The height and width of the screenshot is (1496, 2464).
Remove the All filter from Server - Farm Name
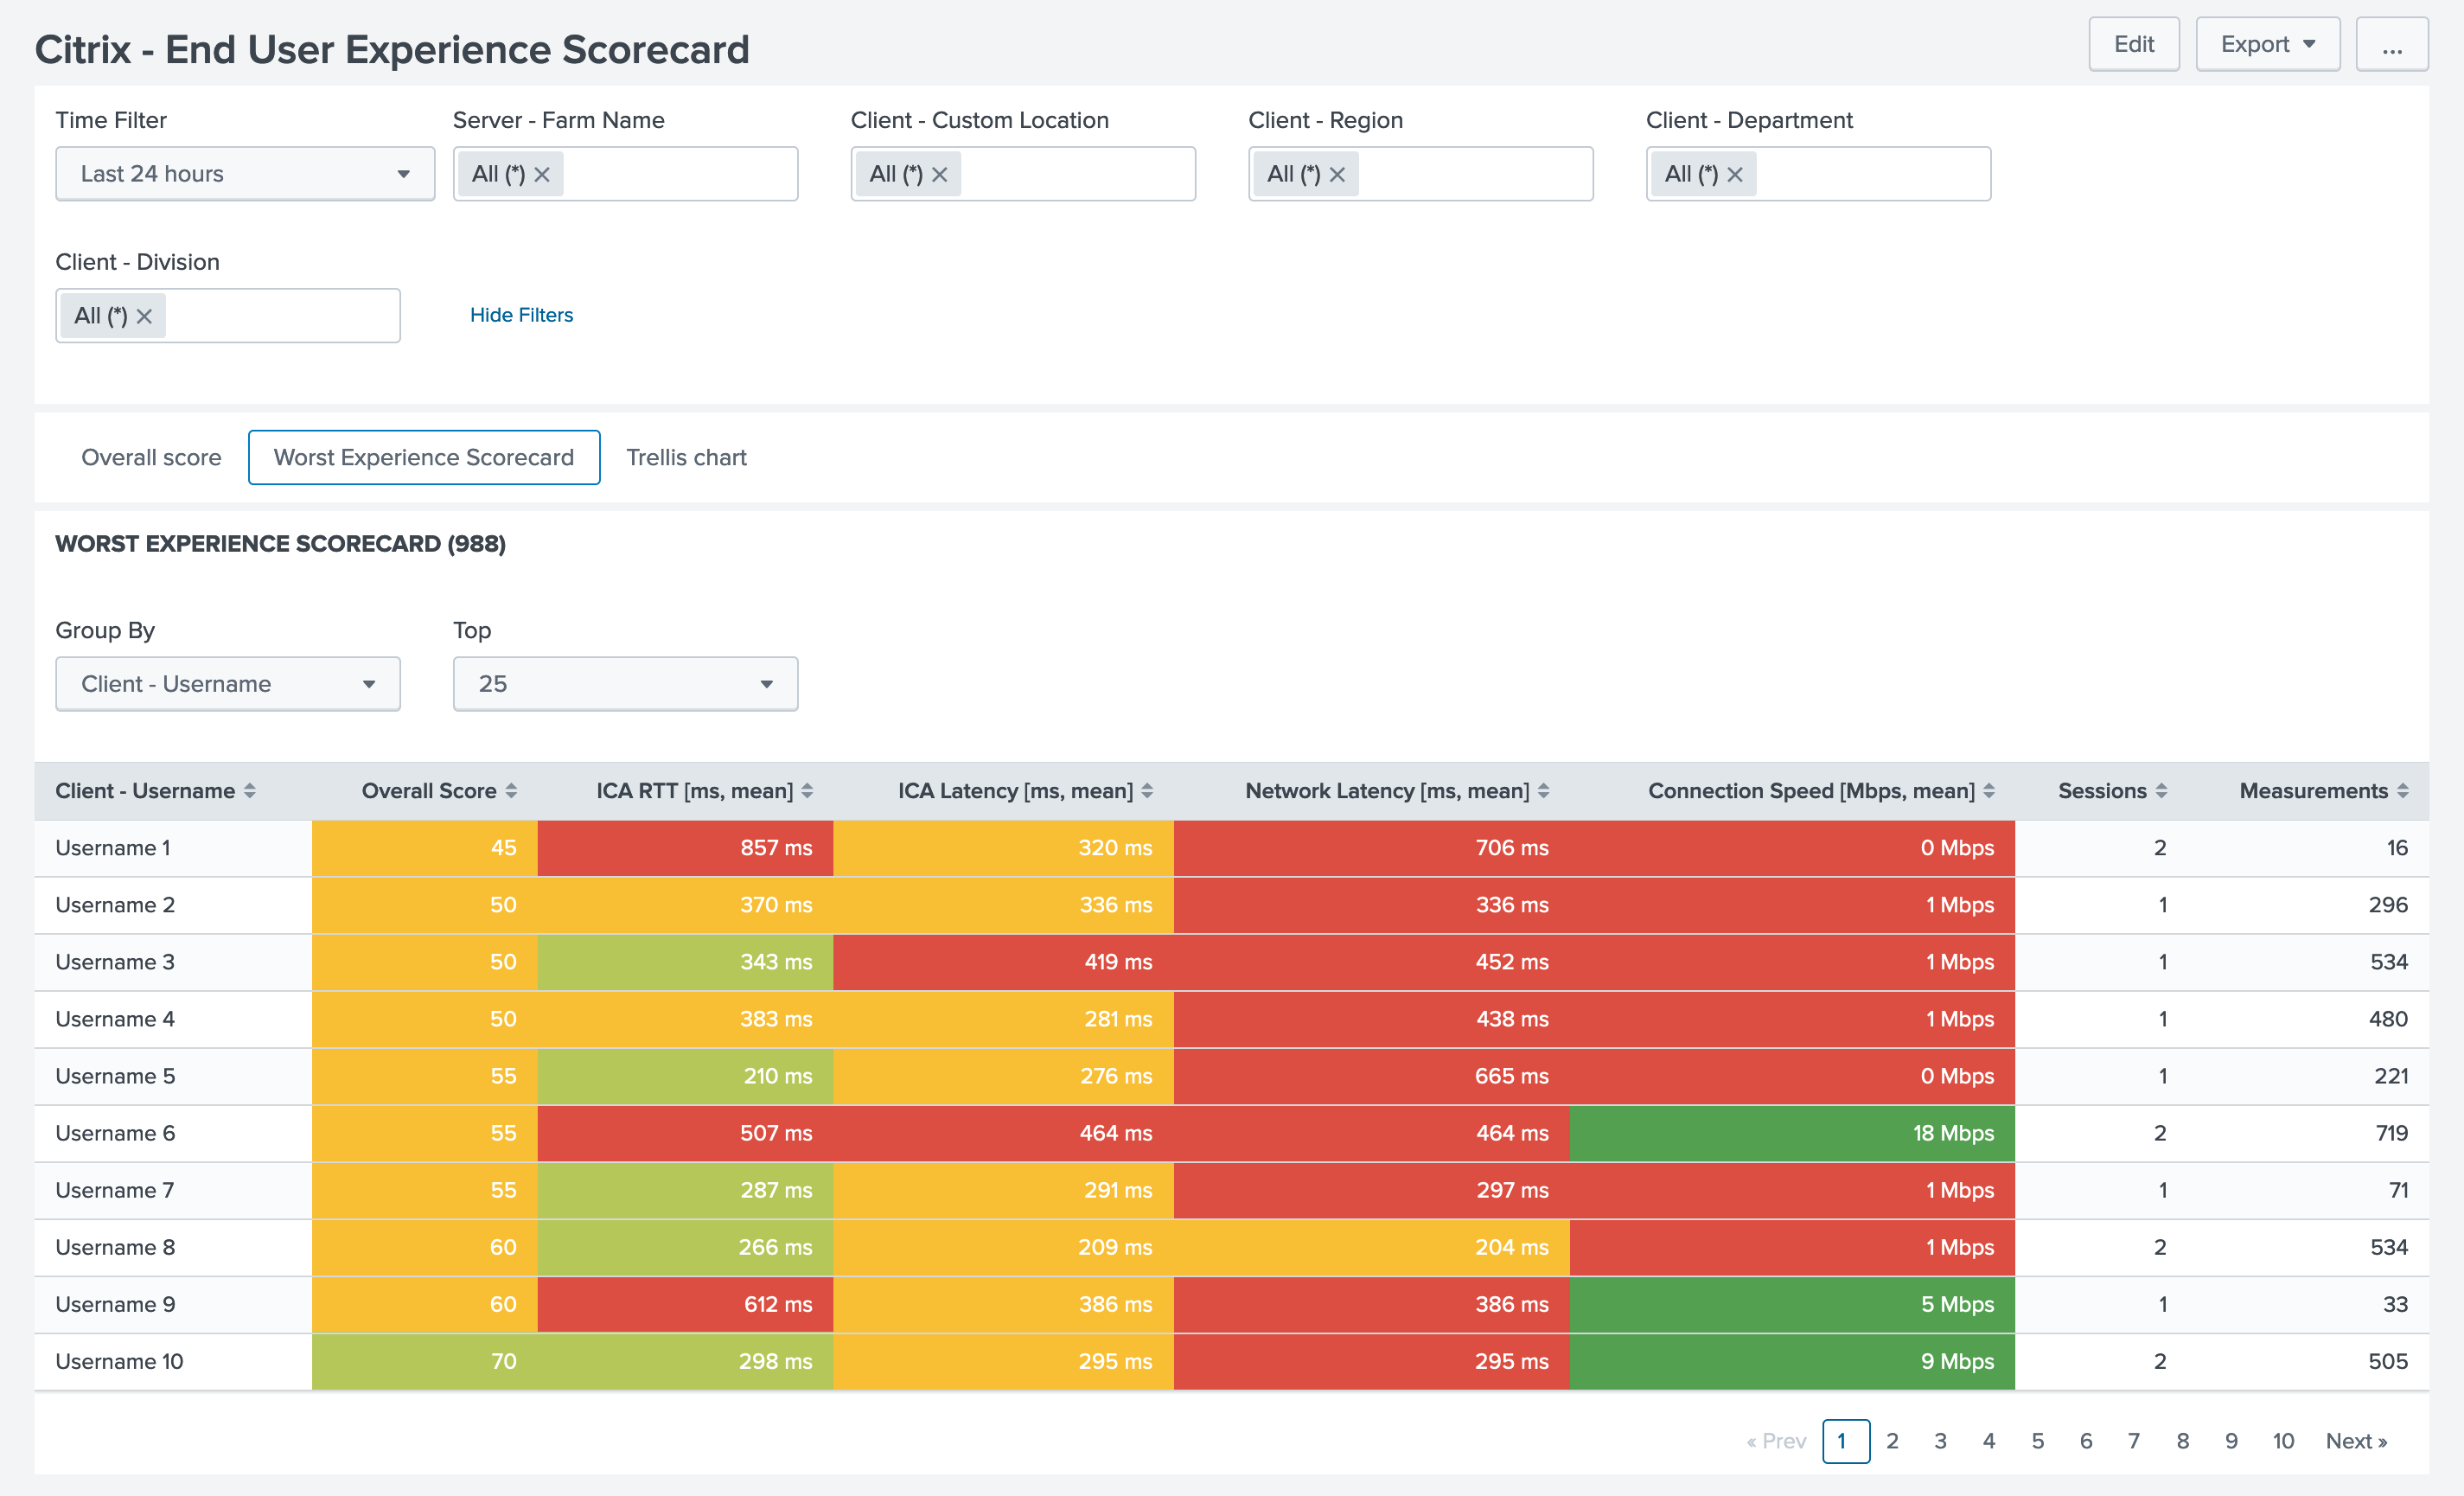[543, 173]
